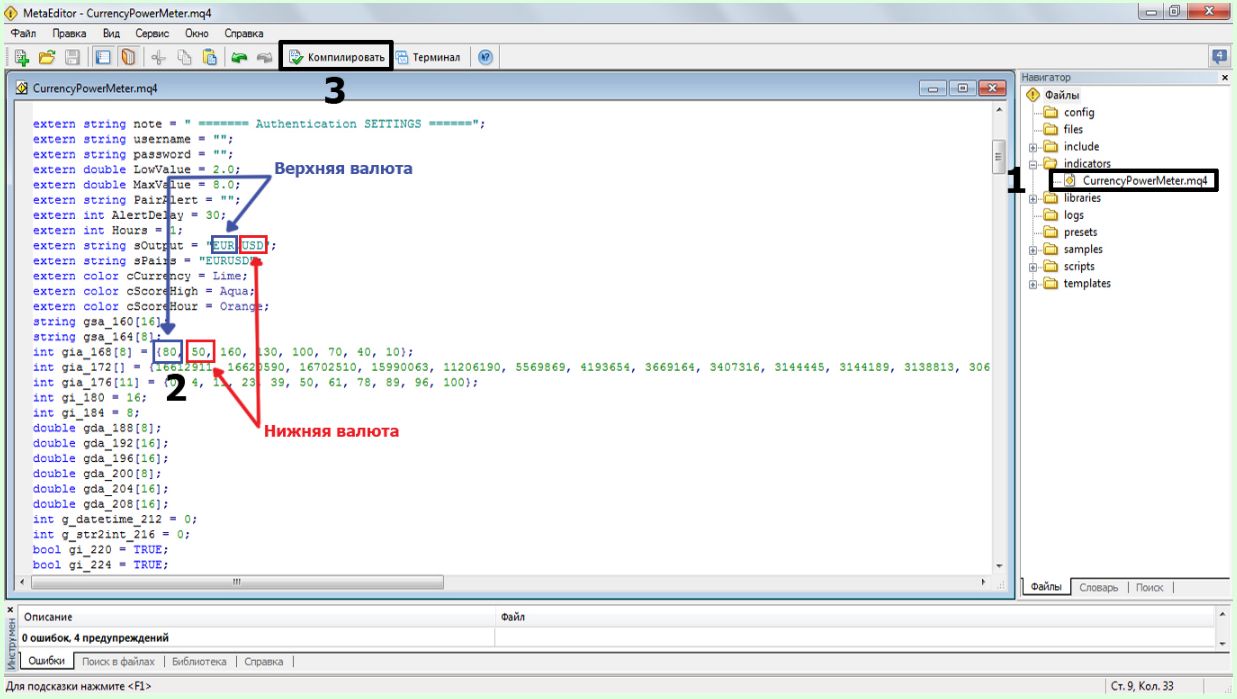This screenshot has width=1237, height=699.
Task: Toggle the Toolbox panel toolbar icon
Action: (128, 57)
